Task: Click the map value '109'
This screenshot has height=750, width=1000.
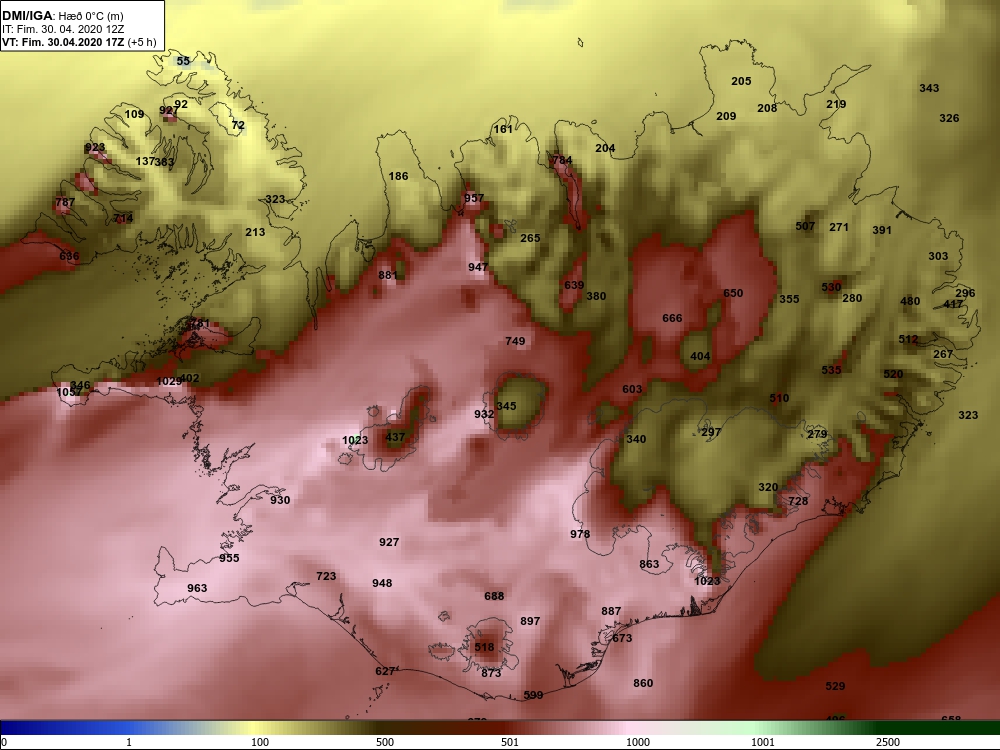Action: [134, 114]
